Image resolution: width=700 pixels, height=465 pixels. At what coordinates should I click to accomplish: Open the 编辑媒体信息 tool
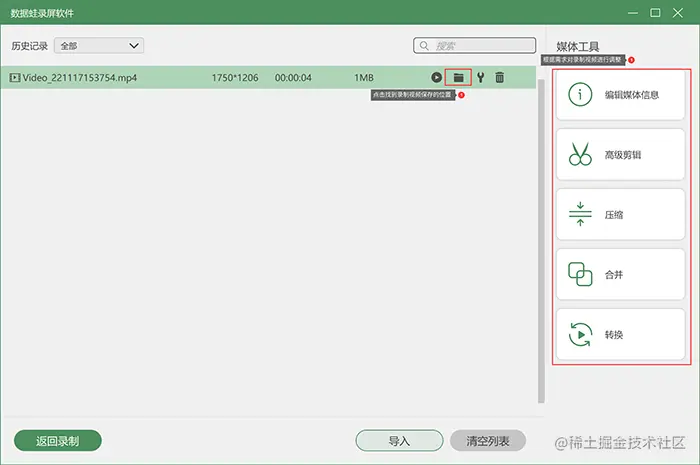click(620, 95)
